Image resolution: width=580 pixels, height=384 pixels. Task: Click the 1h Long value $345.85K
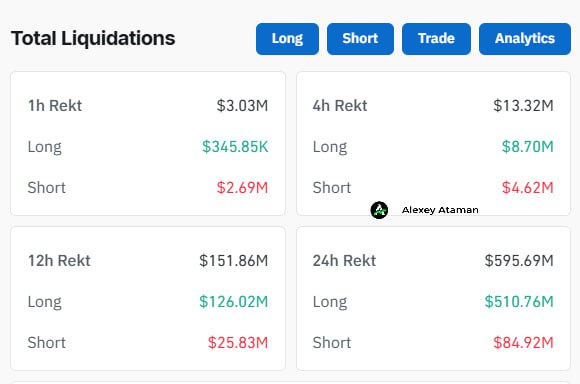click(x=235, y=147)
